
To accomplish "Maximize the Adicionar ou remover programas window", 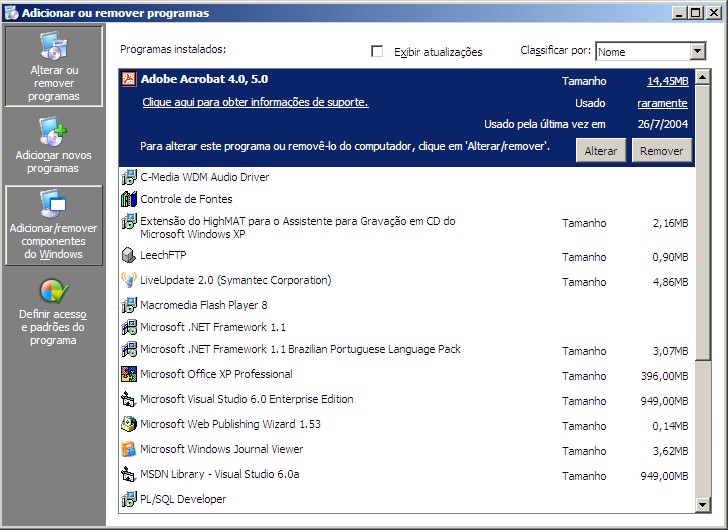I will point(696,13).
